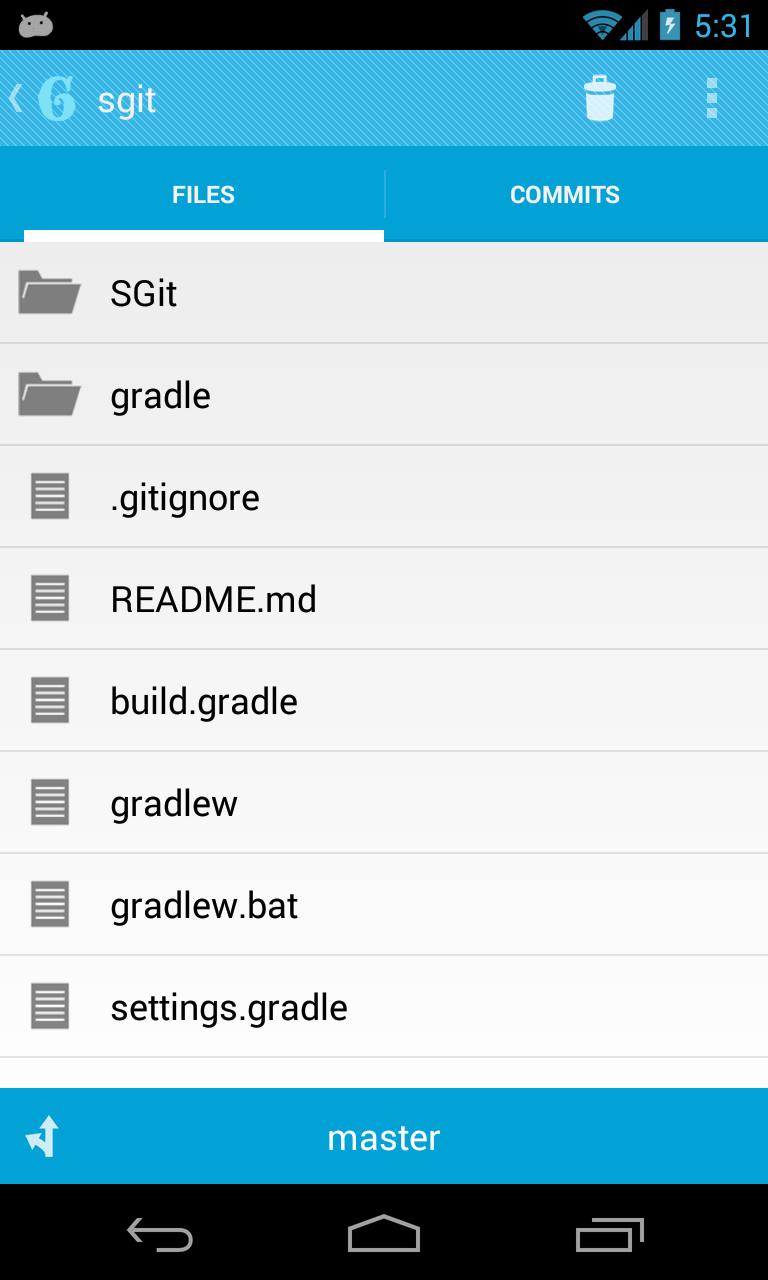Tap the SGit app logo icon

coord(57,99)
